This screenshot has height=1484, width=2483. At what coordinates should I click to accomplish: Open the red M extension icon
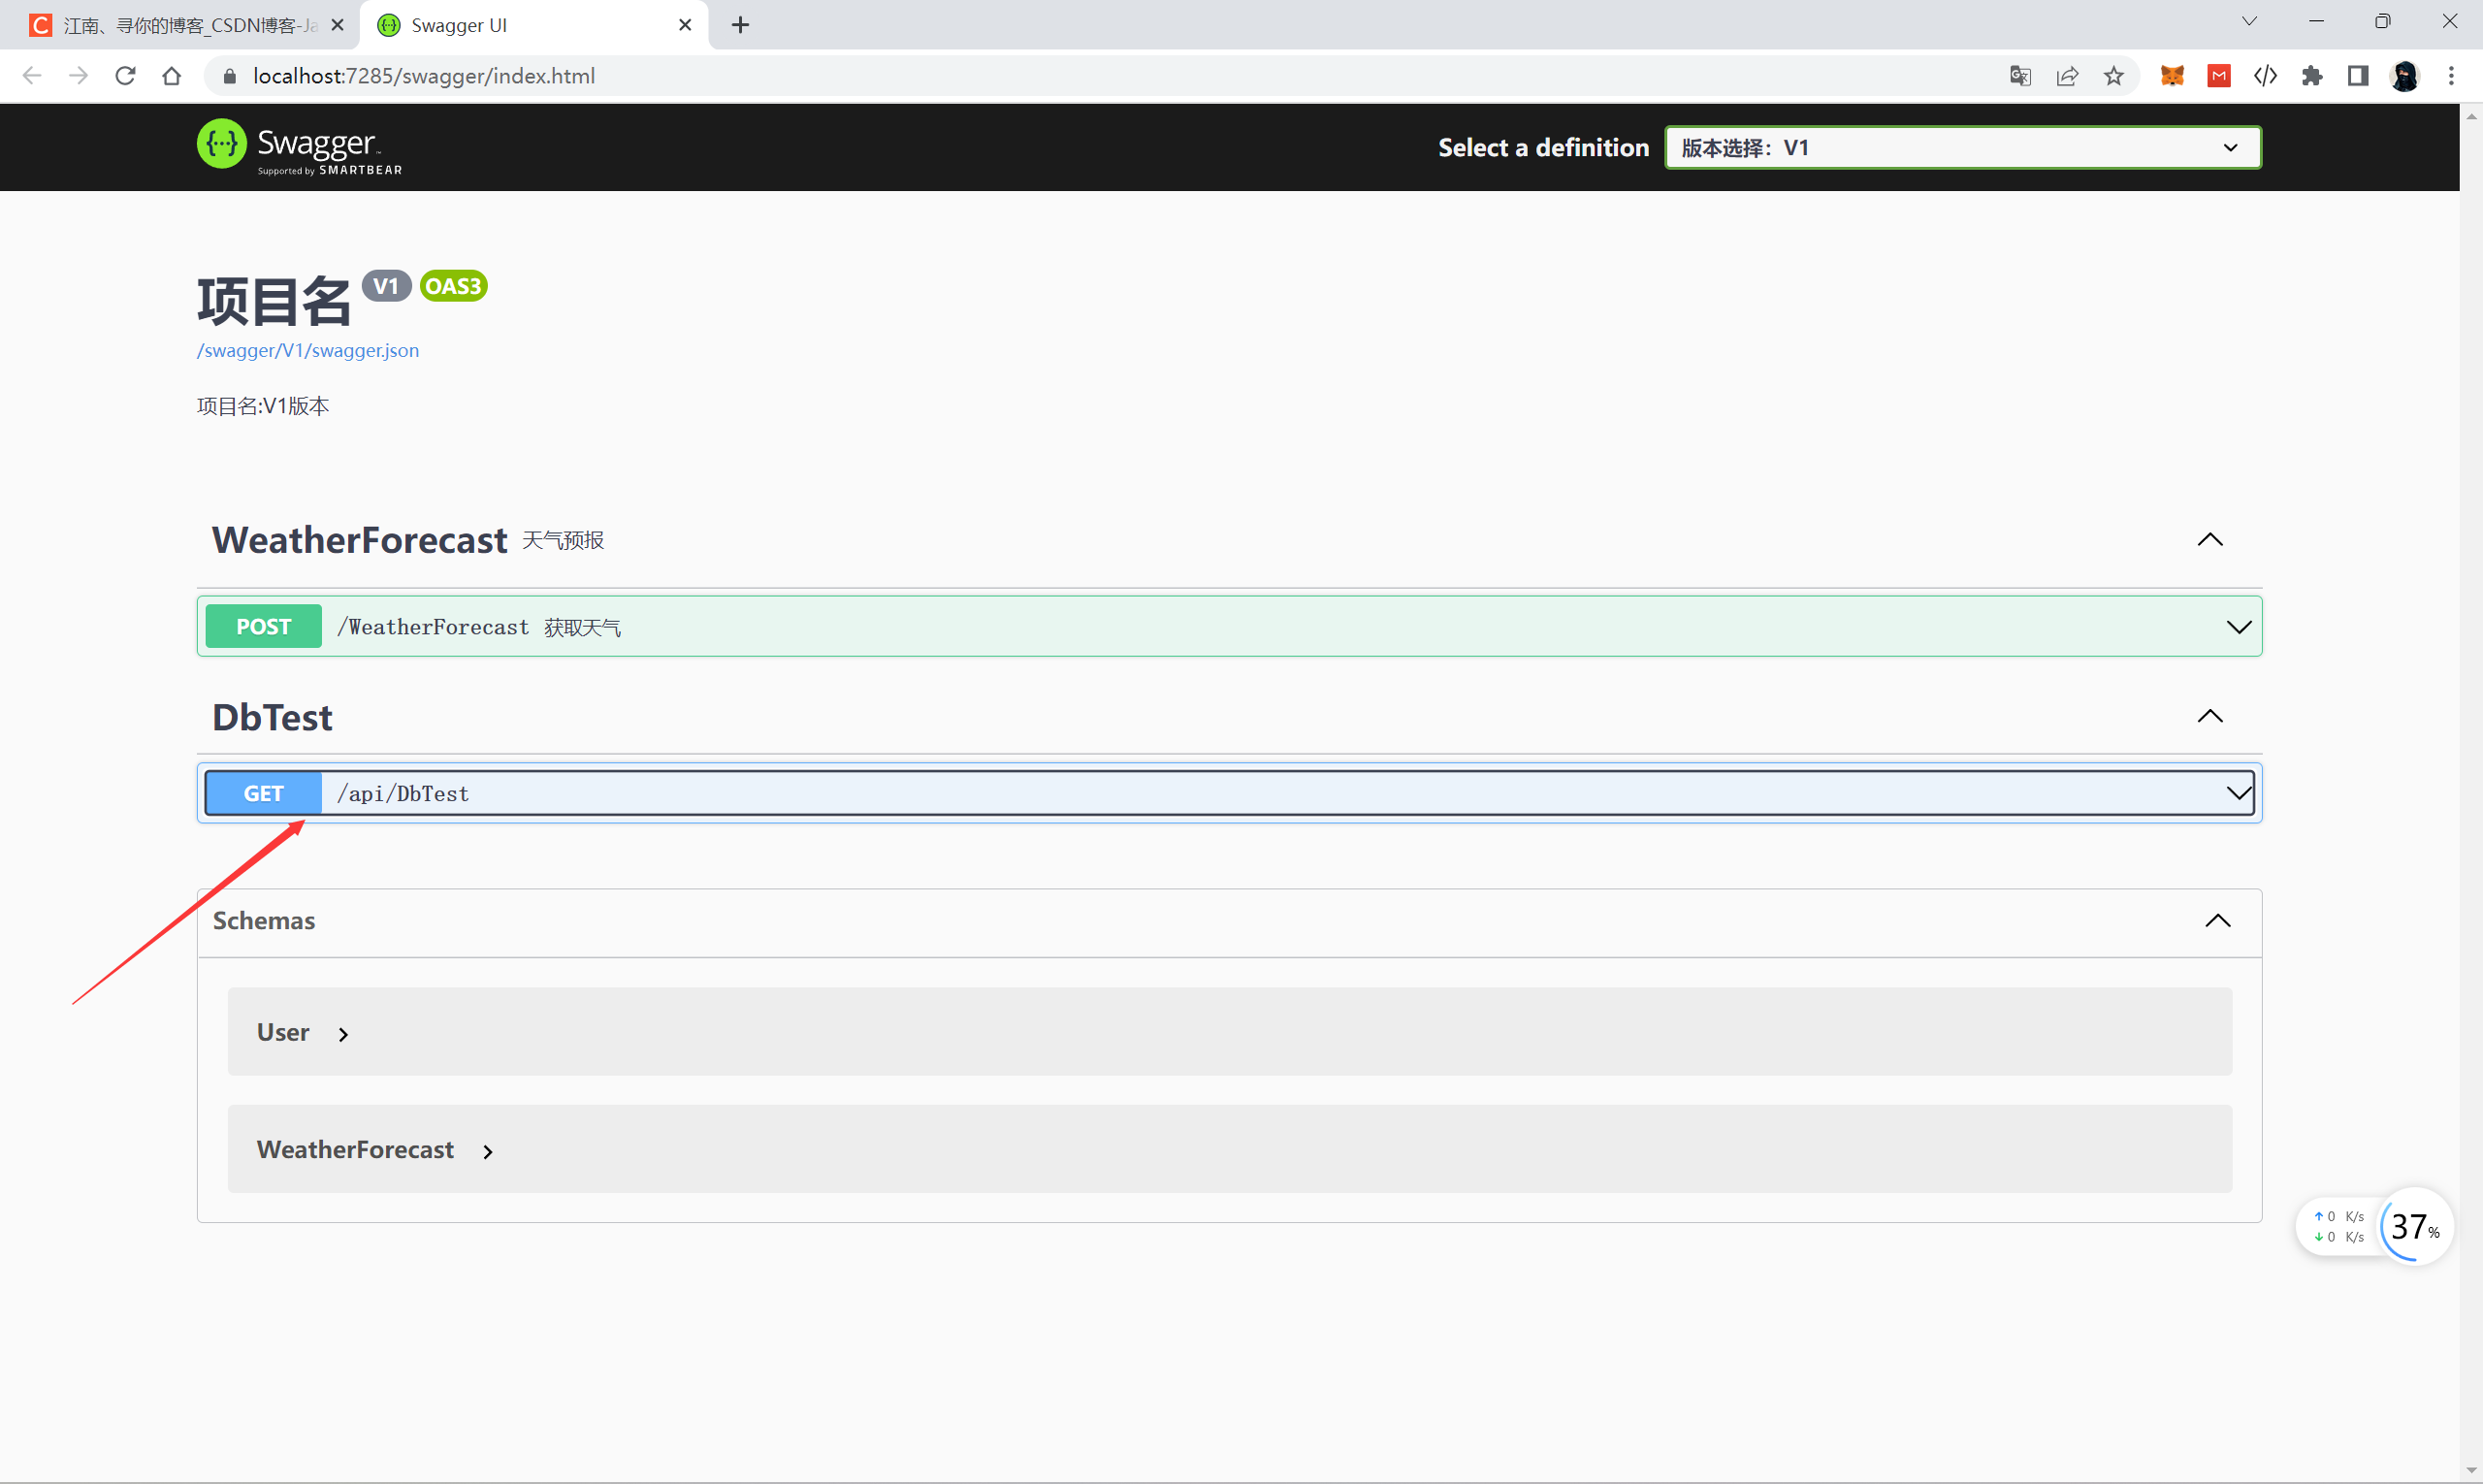pos(2219,76)
